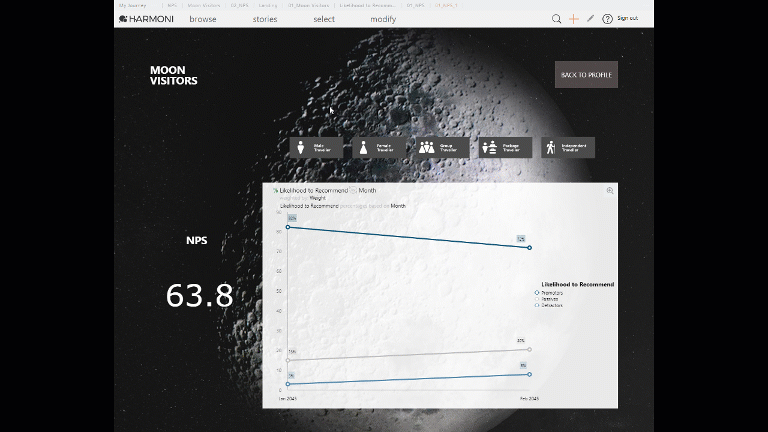The image size is (768, 432).
Task: Switch to the My Journey tab
Action: [132, 5]
